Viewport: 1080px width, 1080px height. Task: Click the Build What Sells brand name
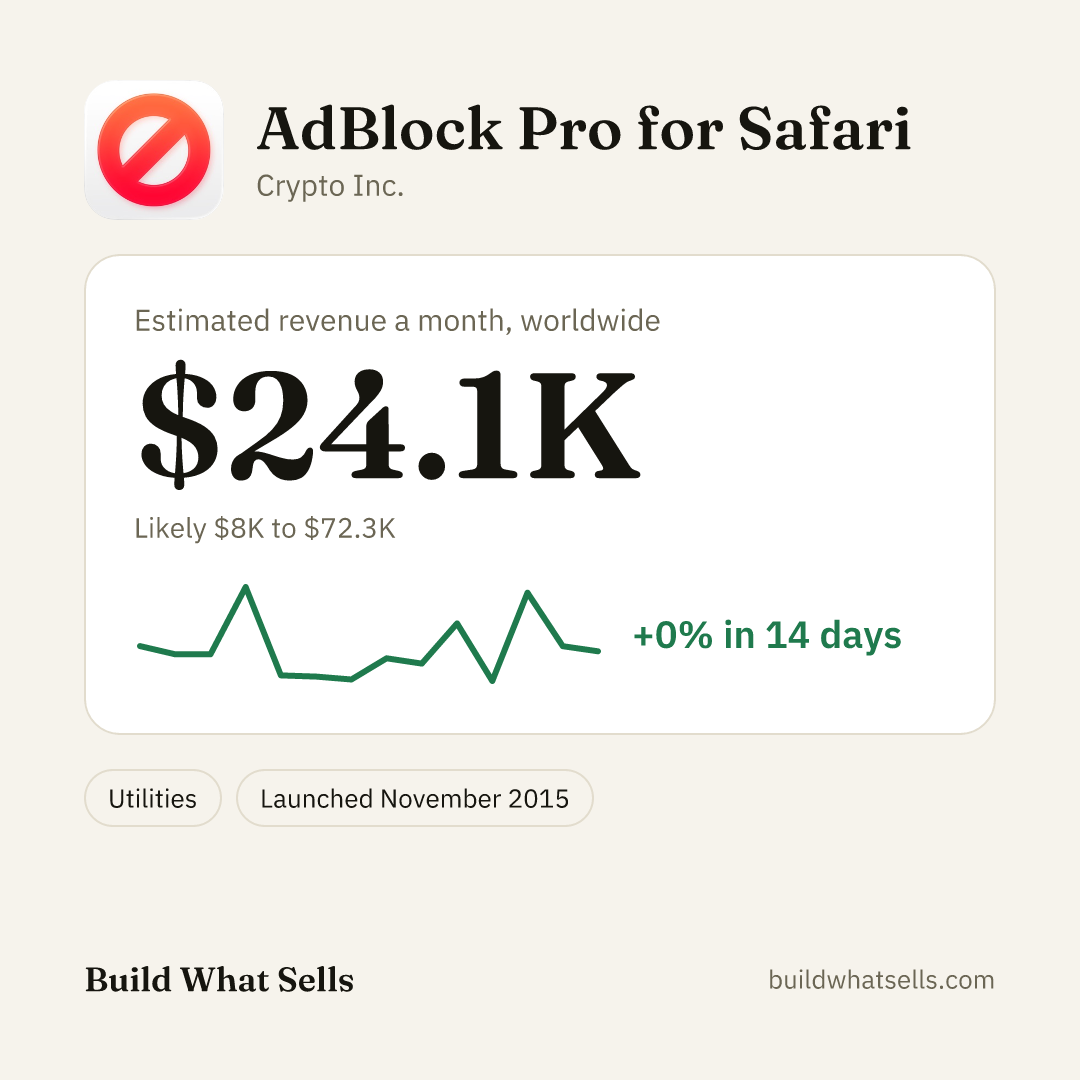(x=219, y=979)
